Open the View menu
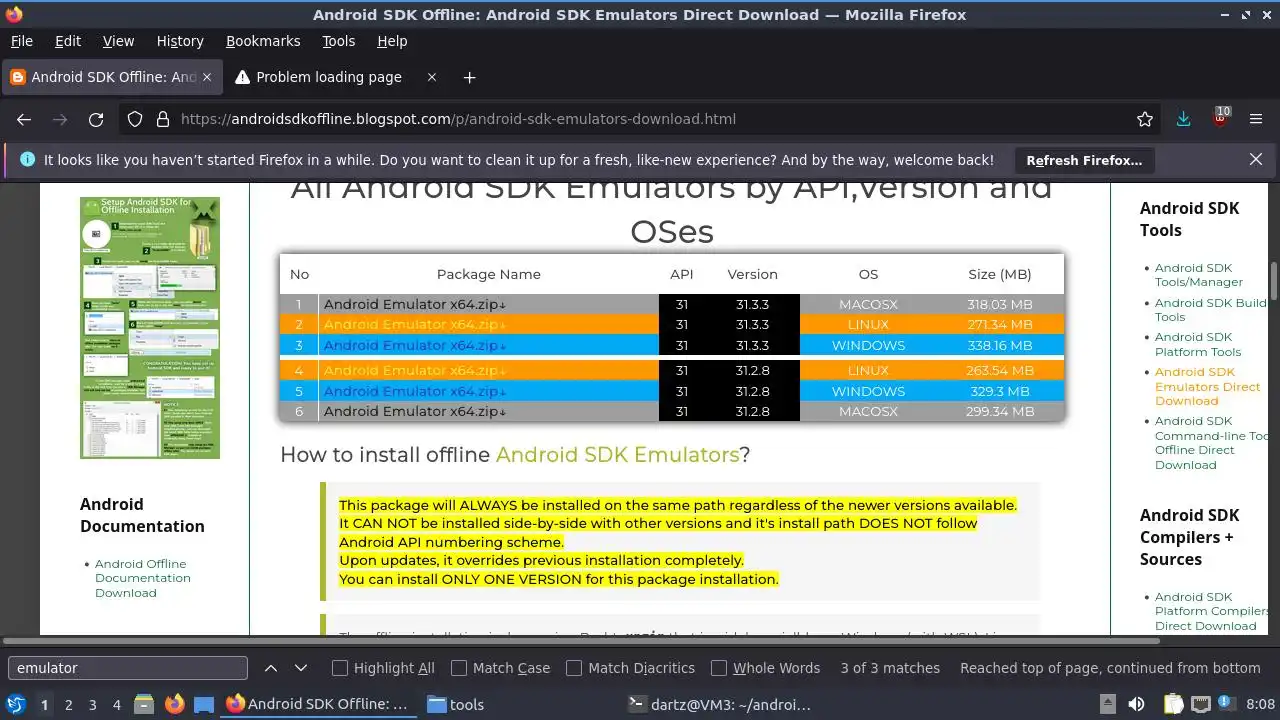This screenshot has height=720, width=1280. point(118,41)
